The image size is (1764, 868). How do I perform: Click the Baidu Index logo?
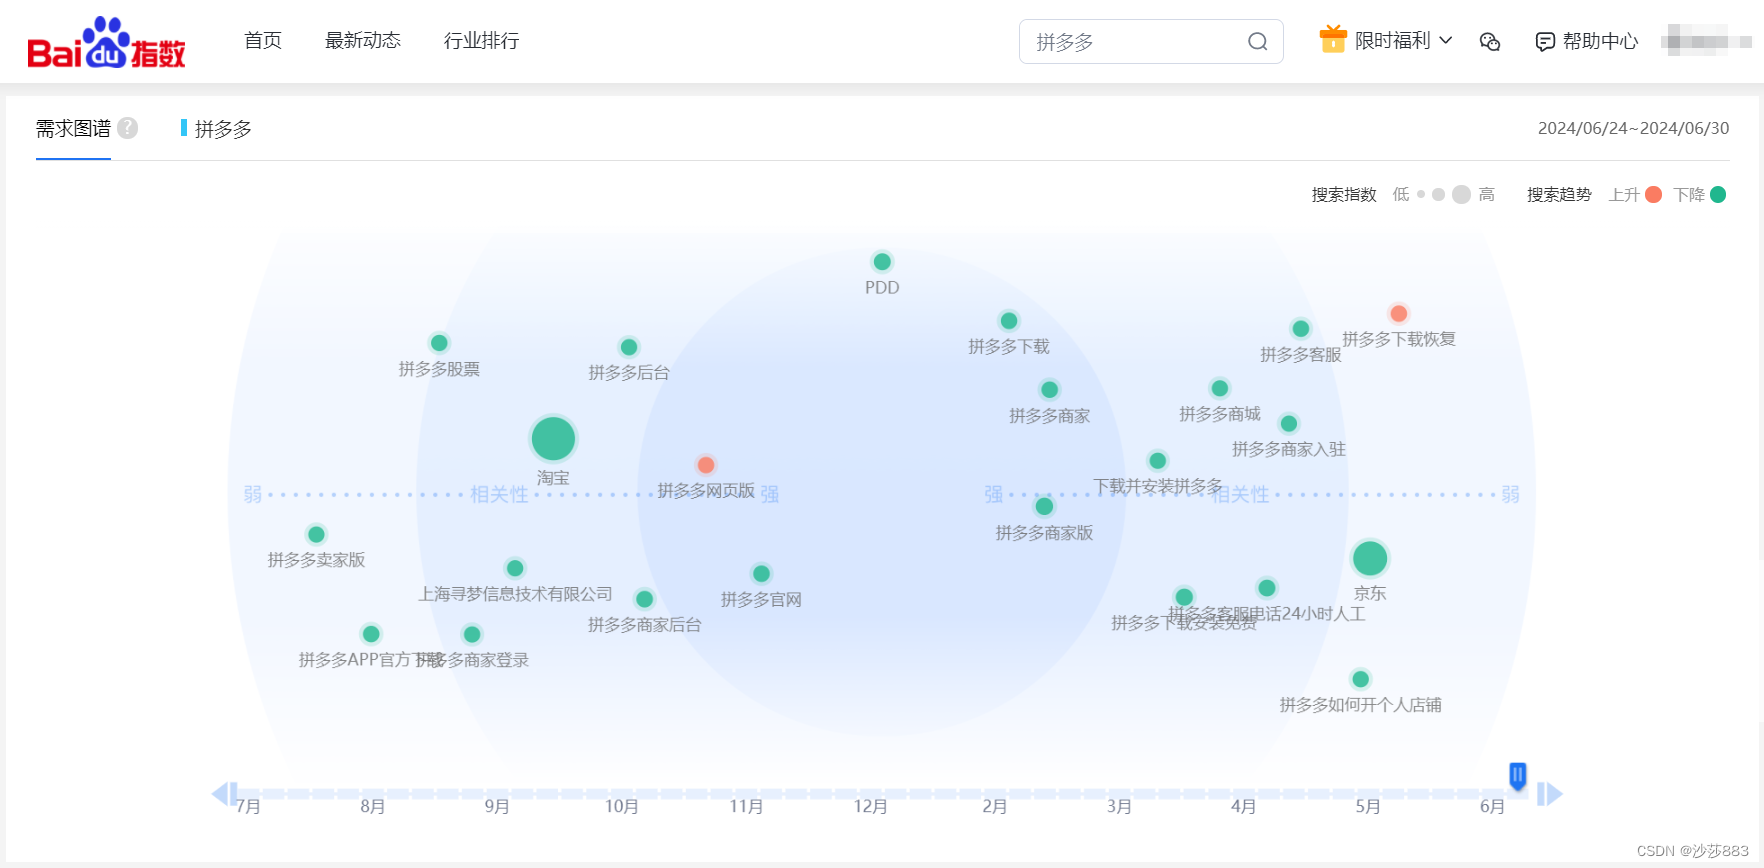[106, 42]
